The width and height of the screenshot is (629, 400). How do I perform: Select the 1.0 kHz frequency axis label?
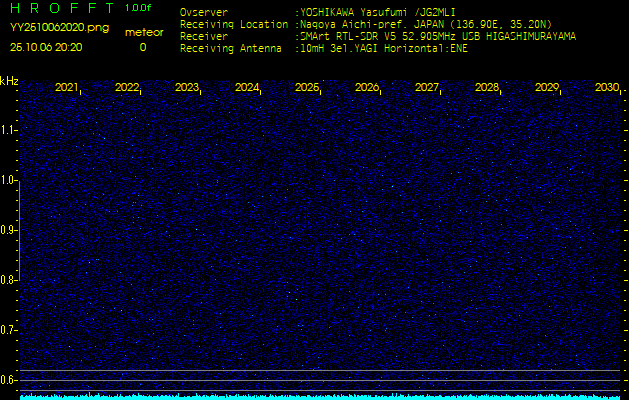pos(9,180)
